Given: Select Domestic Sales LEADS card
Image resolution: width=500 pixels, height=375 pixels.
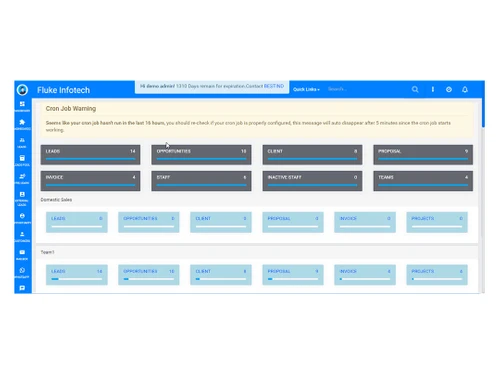Looking at the screenshot, I should coord(77,222).
